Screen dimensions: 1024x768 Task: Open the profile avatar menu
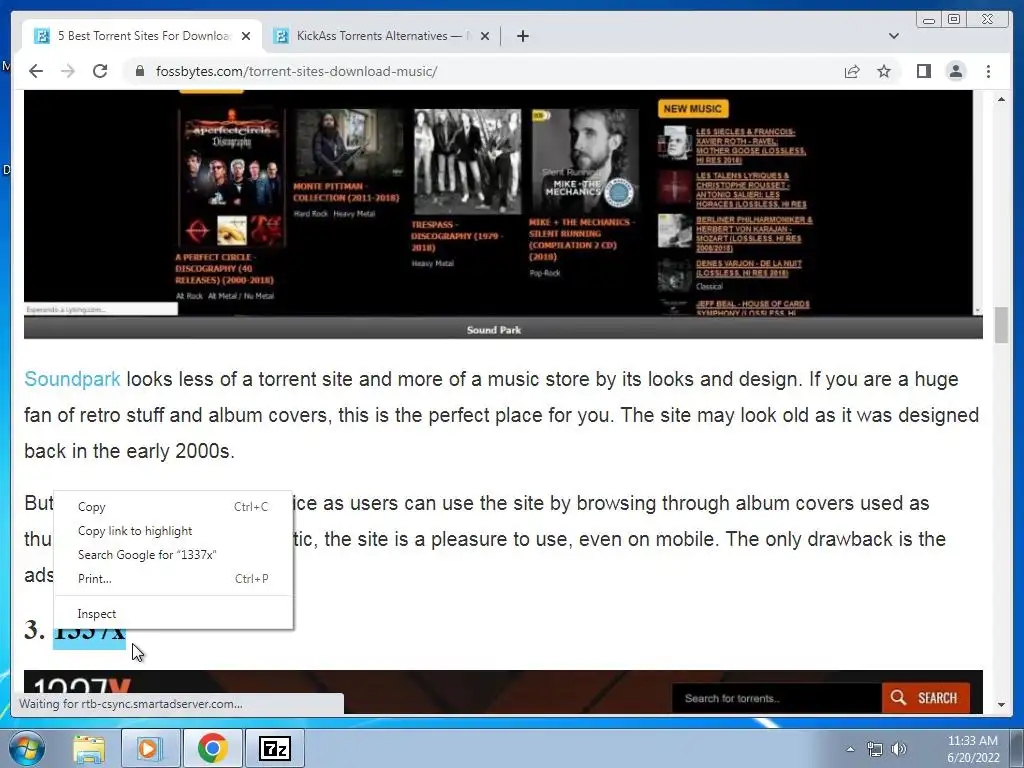955,71
